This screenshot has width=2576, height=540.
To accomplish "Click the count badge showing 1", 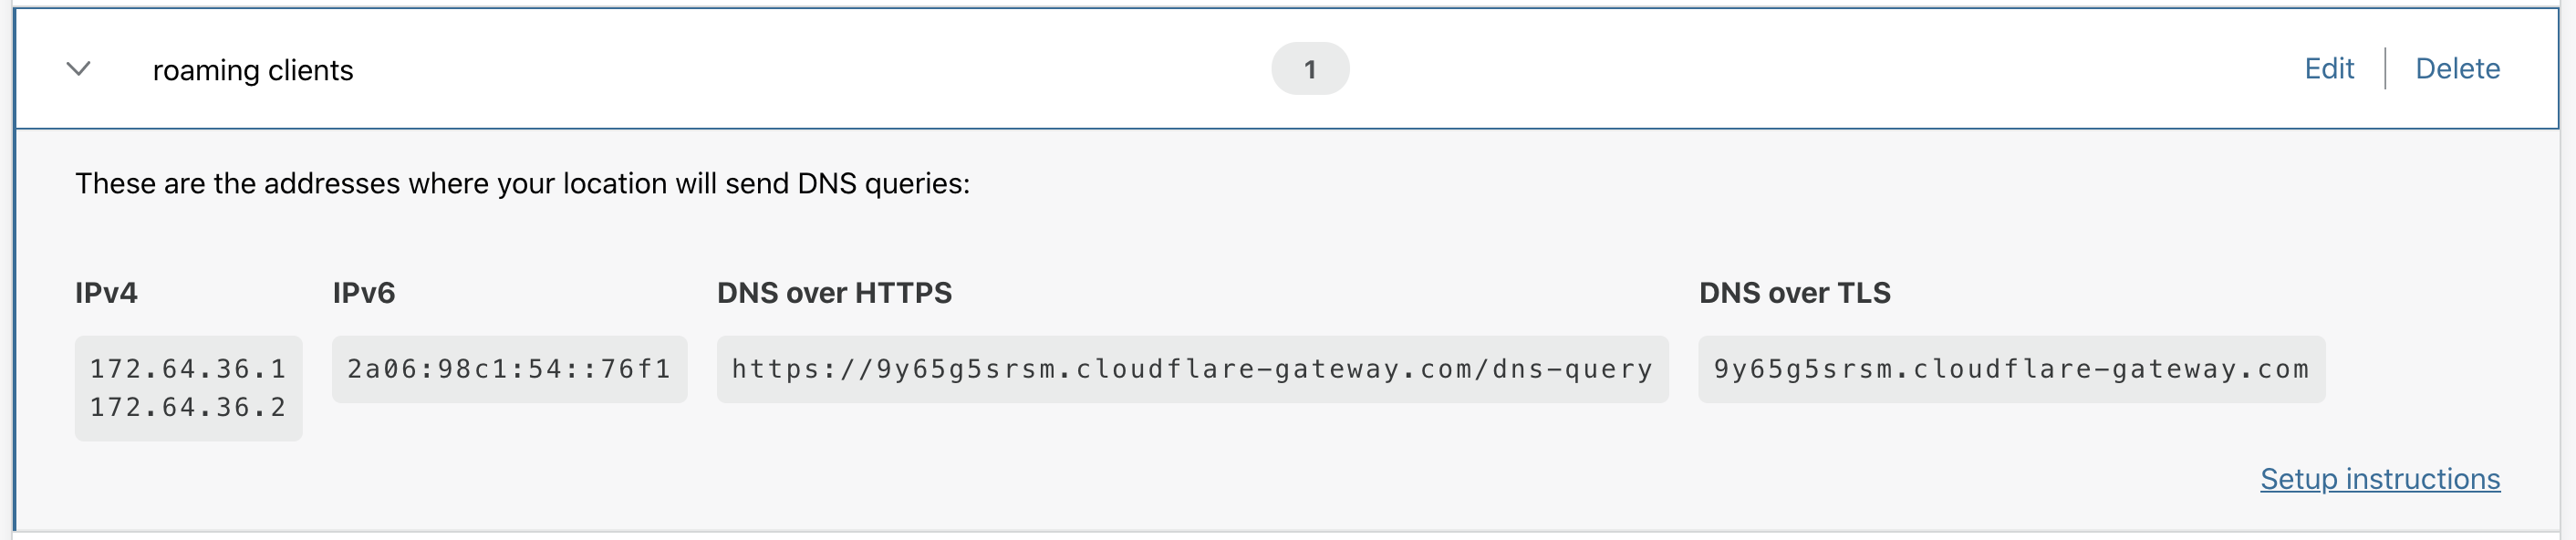I will click(x=1309, y=69).
